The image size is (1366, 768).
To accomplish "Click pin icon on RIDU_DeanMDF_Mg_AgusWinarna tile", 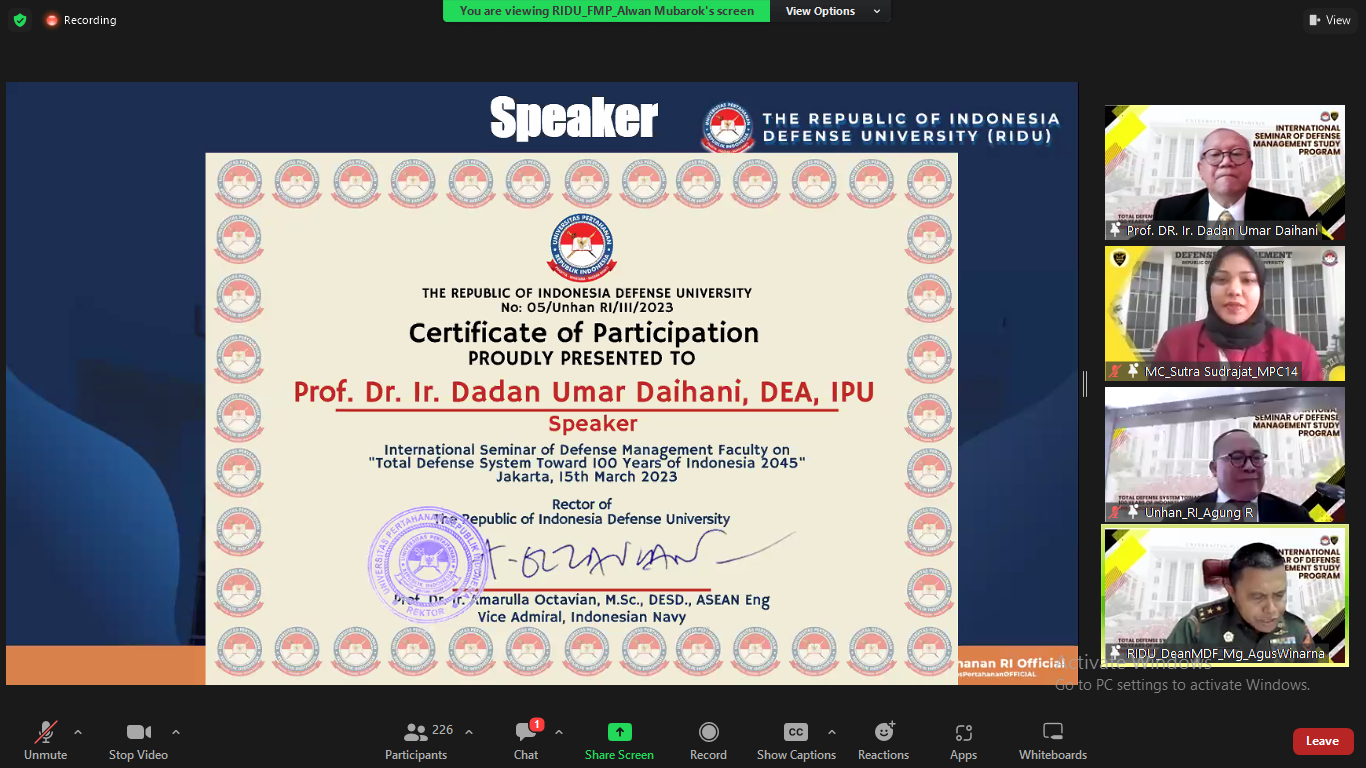I will (1116, 653).
